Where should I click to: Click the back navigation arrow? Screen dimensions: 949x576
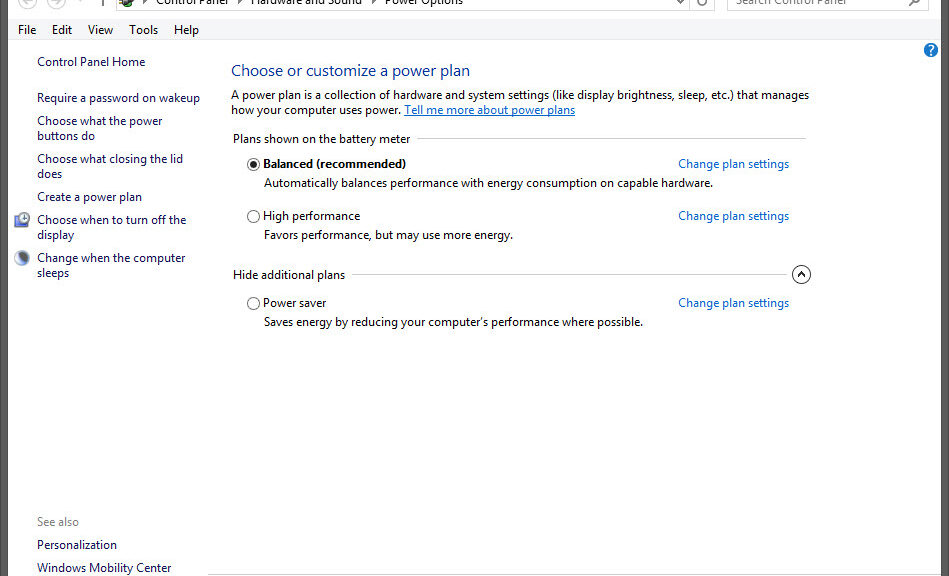point(27,3)
